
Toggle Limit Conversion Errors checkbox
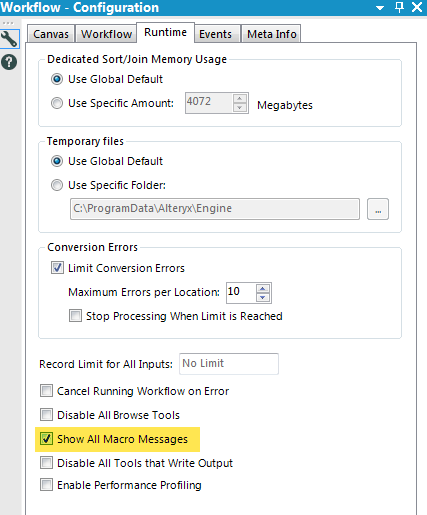click(57, 268)
